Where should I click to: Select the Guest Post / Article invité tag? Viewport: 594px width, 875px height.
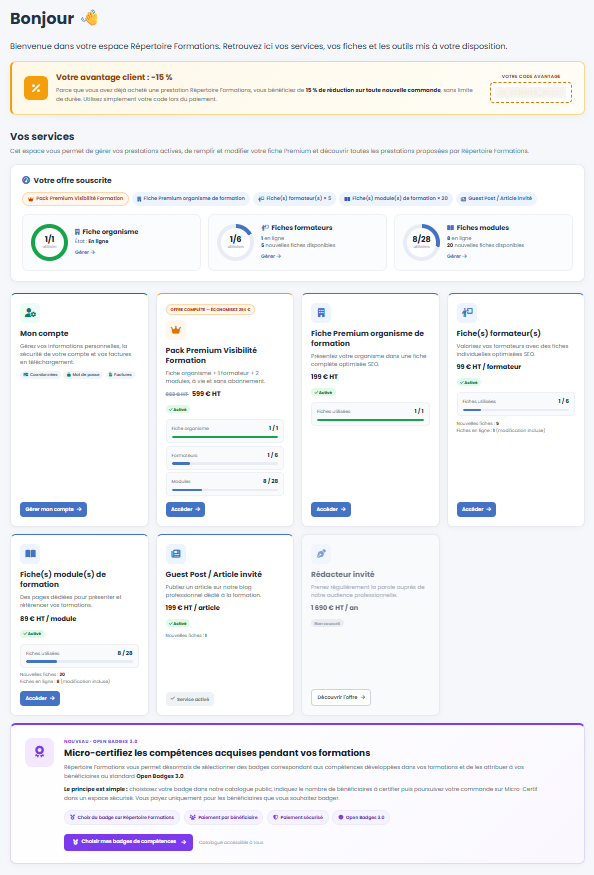[496, 199]
